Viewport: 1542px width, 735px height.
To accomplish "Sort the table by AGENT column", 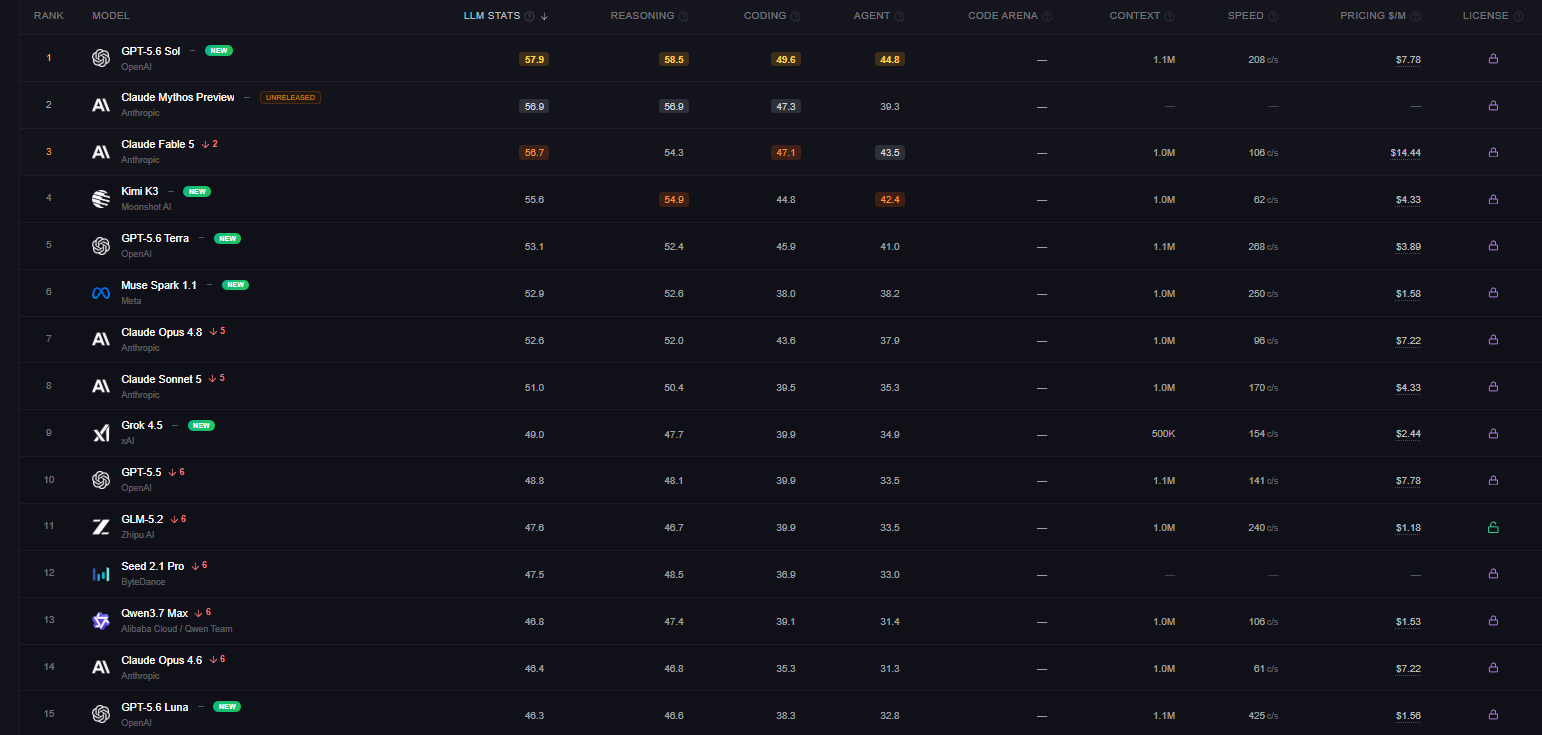I will (872, 16).
